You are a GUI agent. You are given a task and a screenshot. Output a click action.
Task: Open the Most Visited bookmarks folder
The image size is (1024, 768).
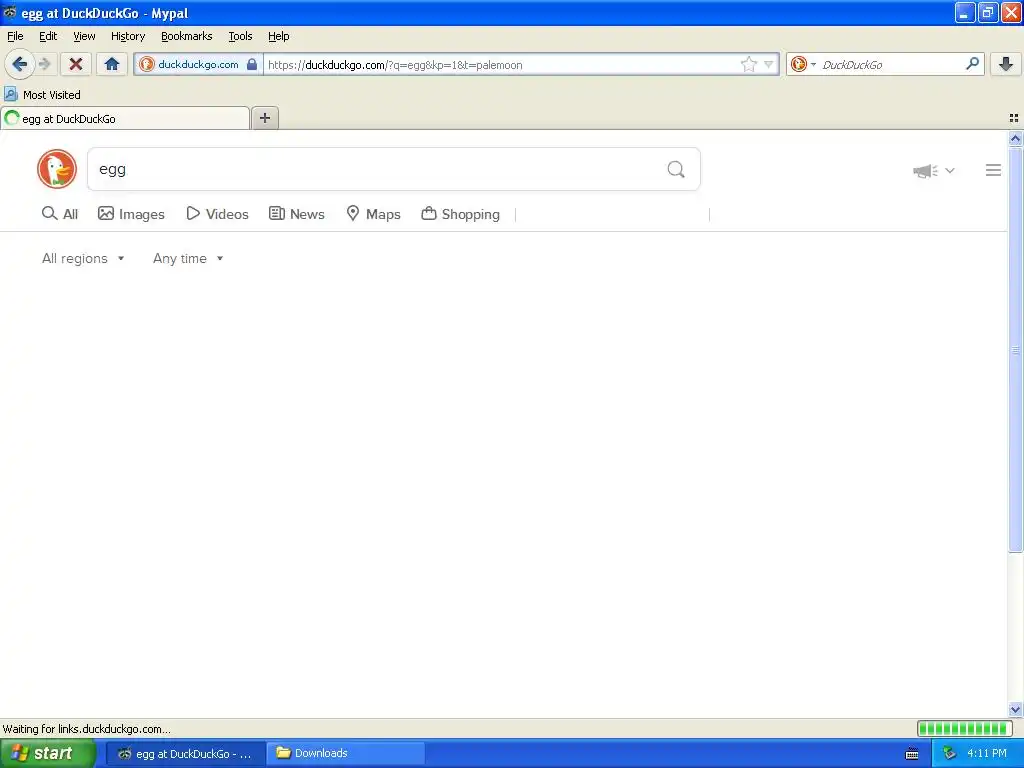point(42,95)
